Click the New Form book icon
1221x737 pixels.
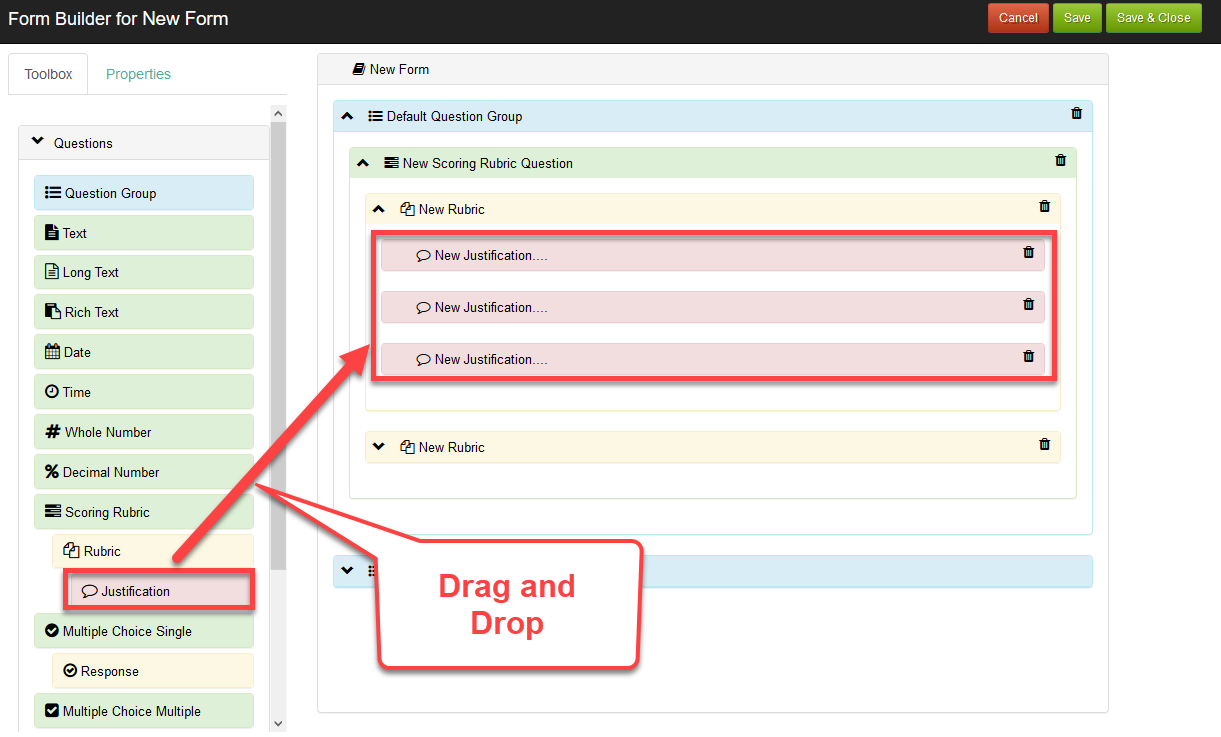(x=359, y=69)
